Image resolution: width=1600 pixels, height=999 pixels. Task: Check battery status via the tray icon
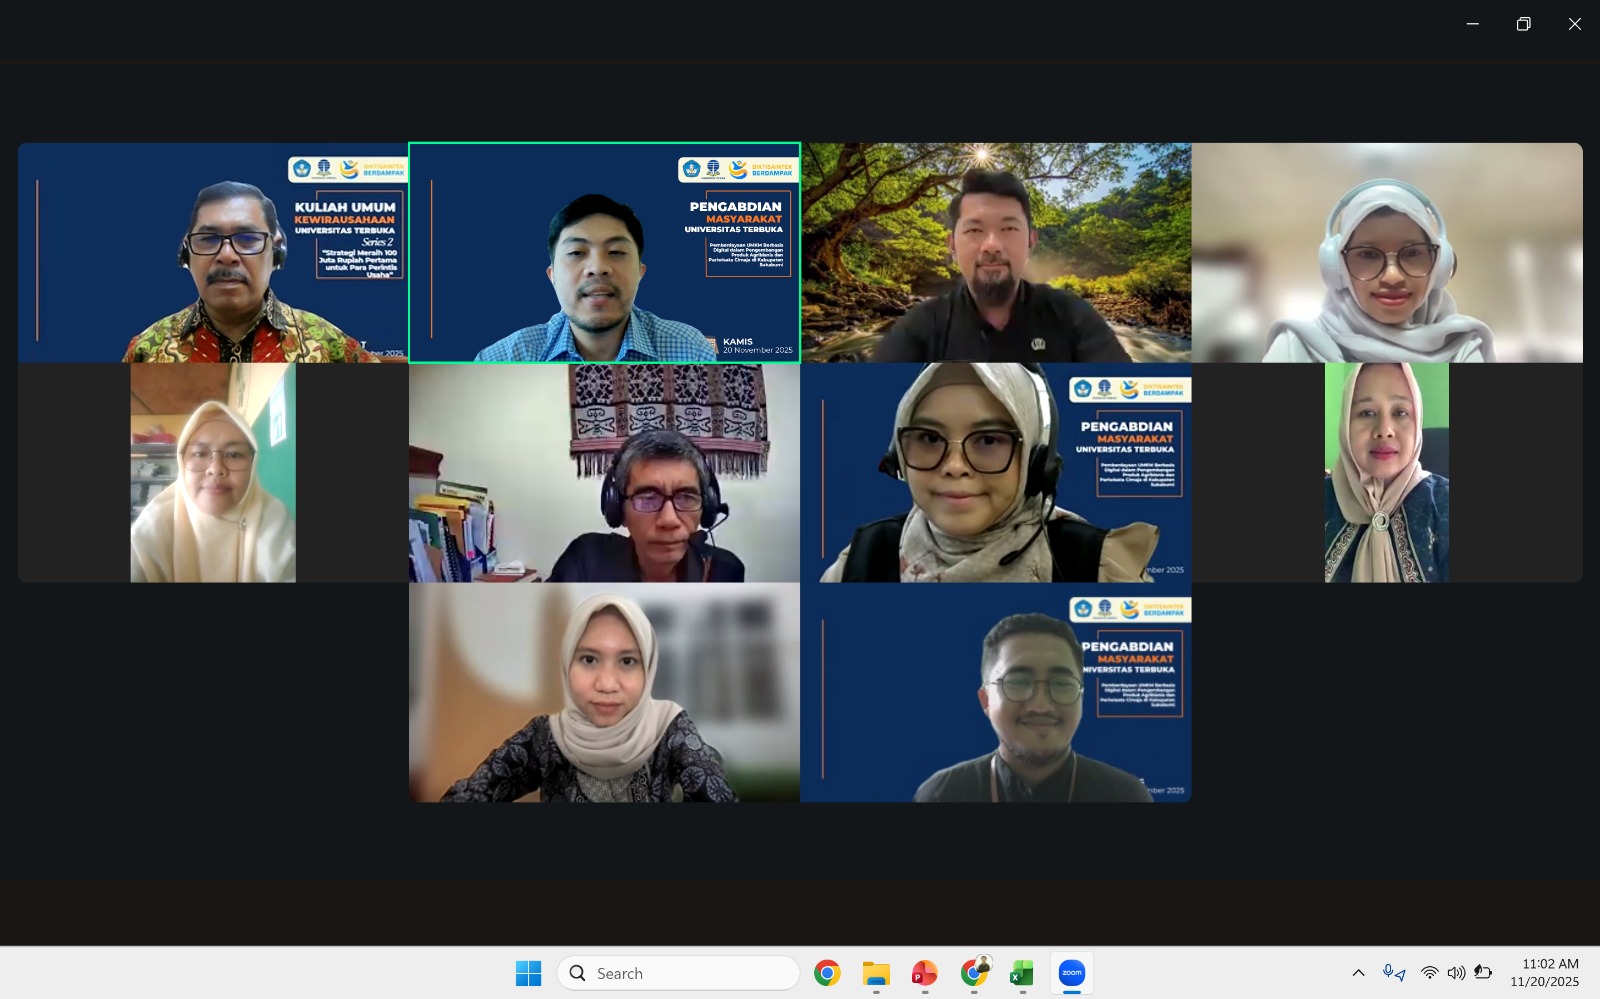pyautogui.click(x=1483, y=972)
